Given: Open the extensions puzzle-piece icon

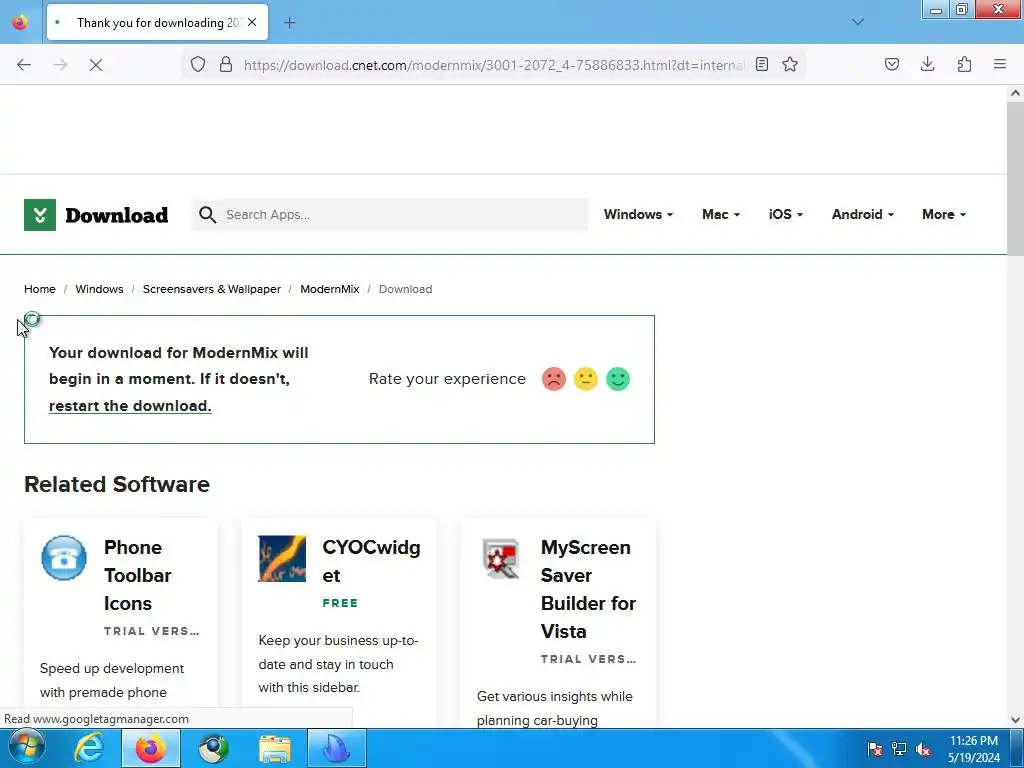Looking at the screenshot, I should [x=964, y=64].
